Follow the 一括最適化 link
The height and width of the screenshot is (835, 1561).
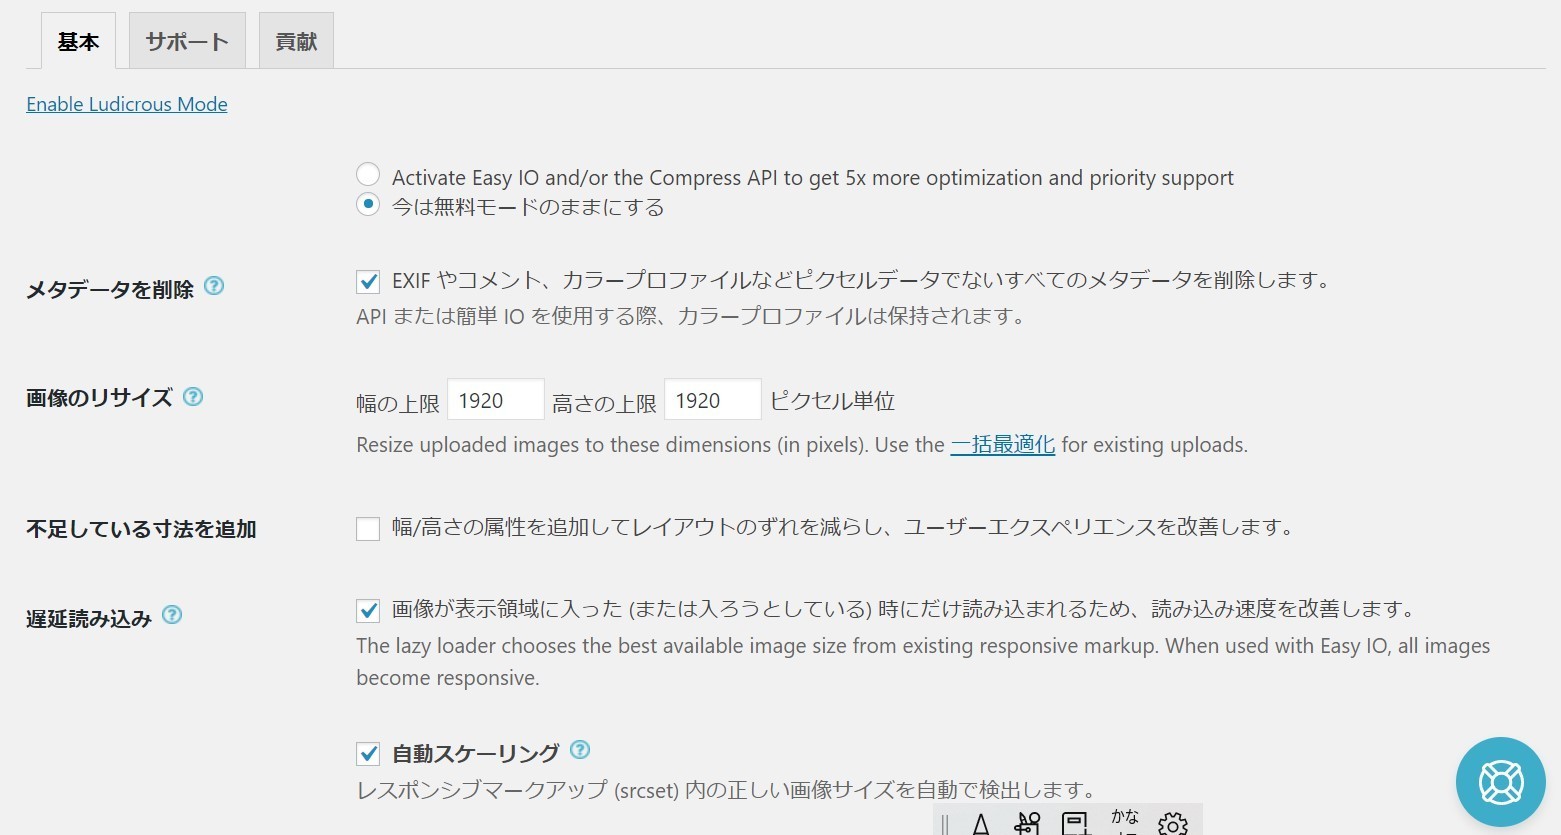(x=1003, y=444)
